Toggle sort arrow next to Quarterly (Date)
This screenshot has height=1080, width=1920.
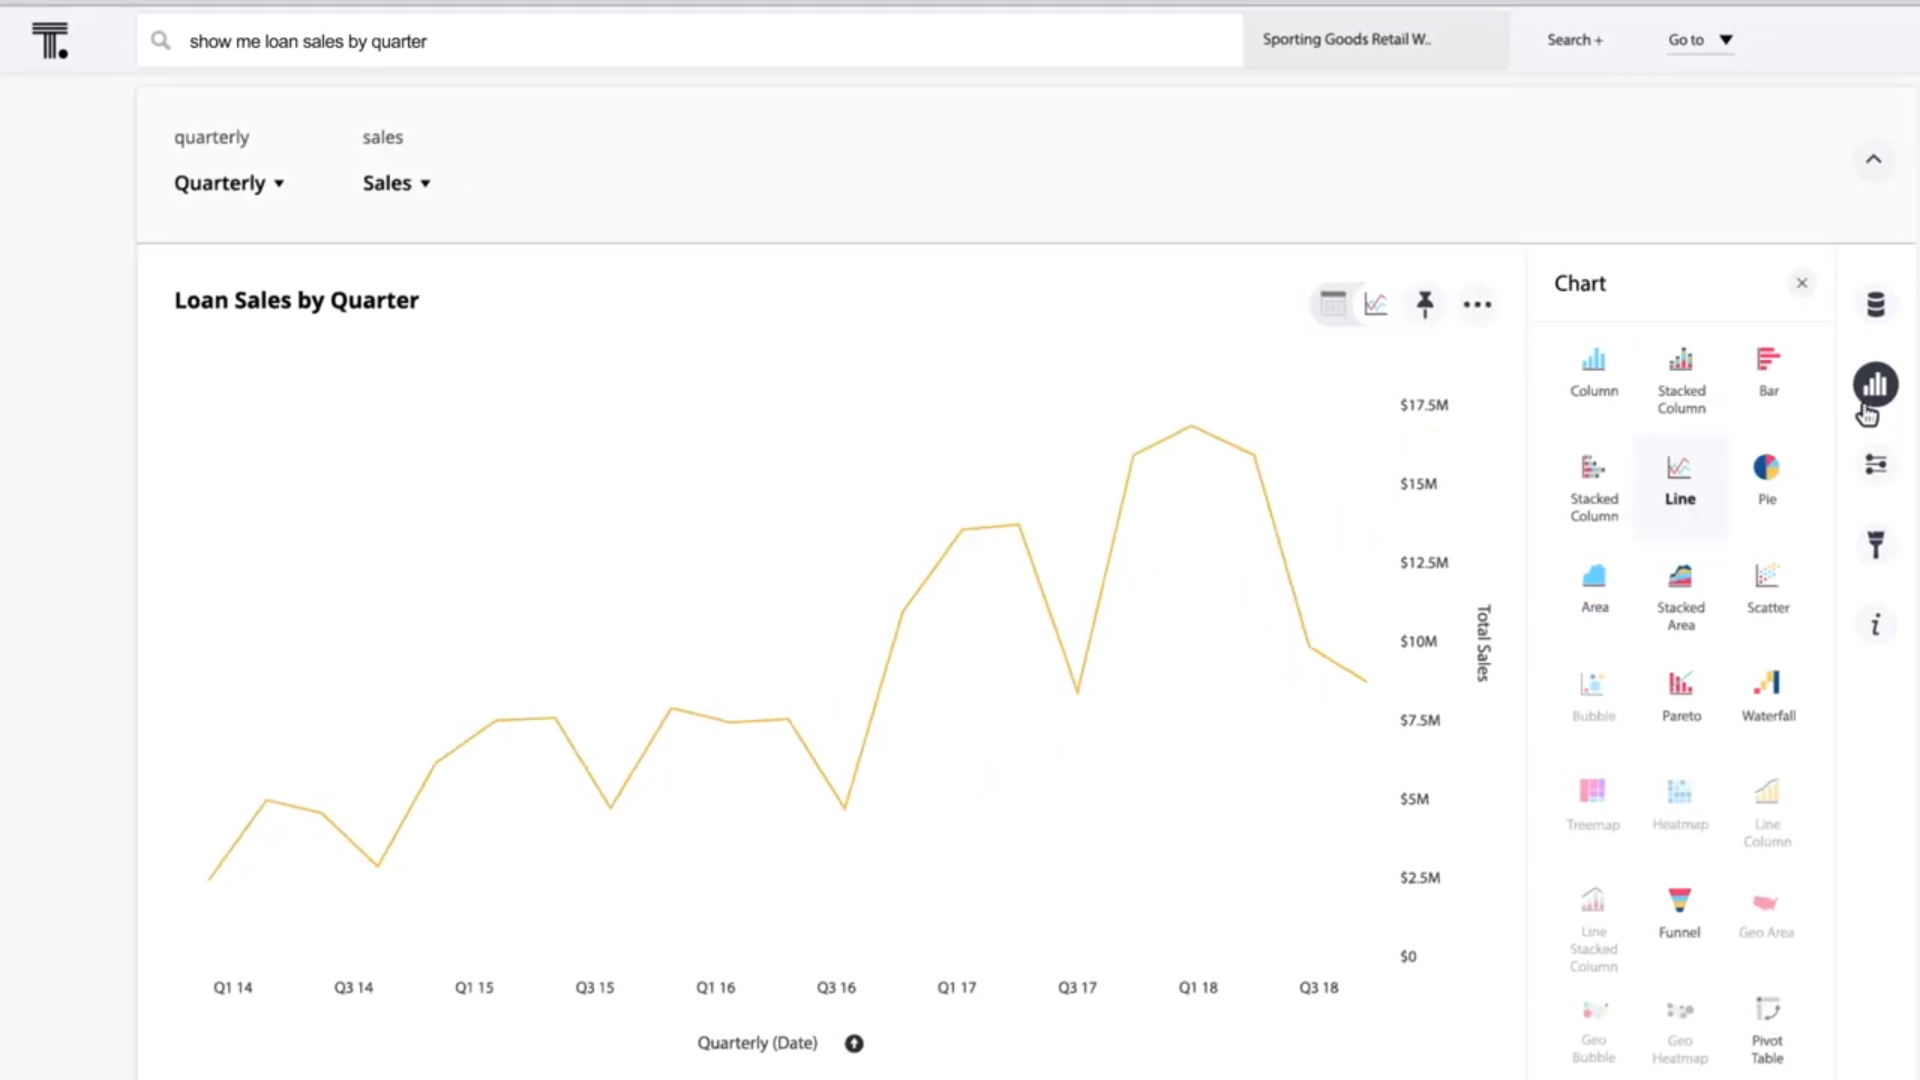click(x=853, y=1043)
